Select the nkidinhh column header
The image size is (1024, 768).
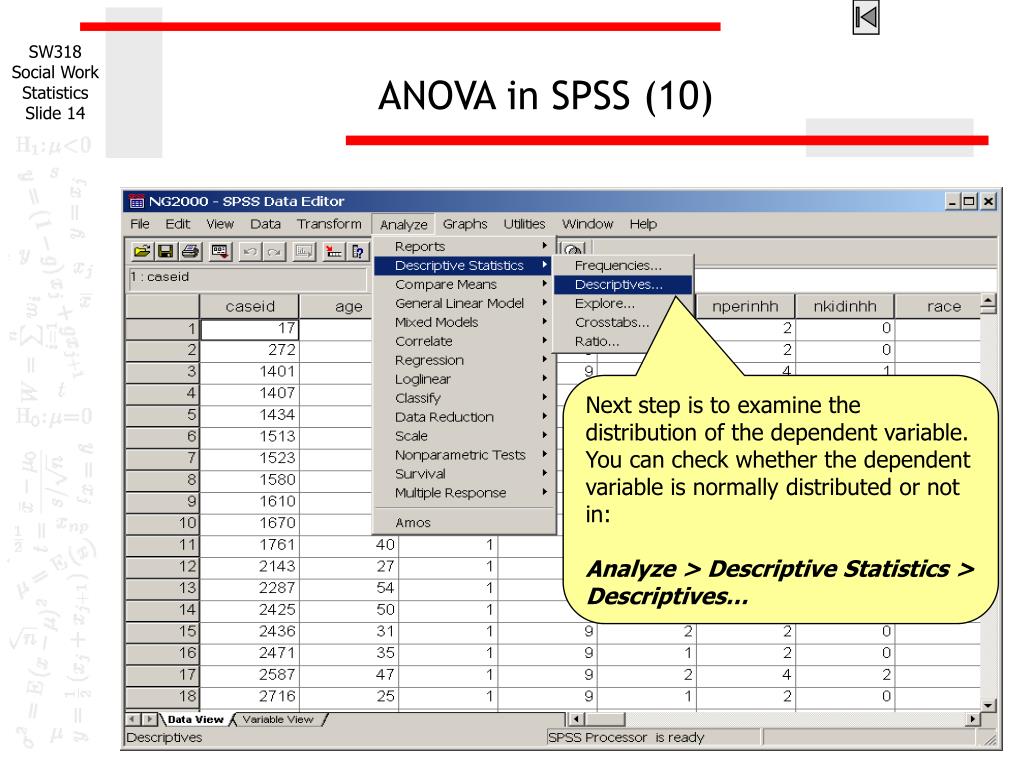point(845,306)
